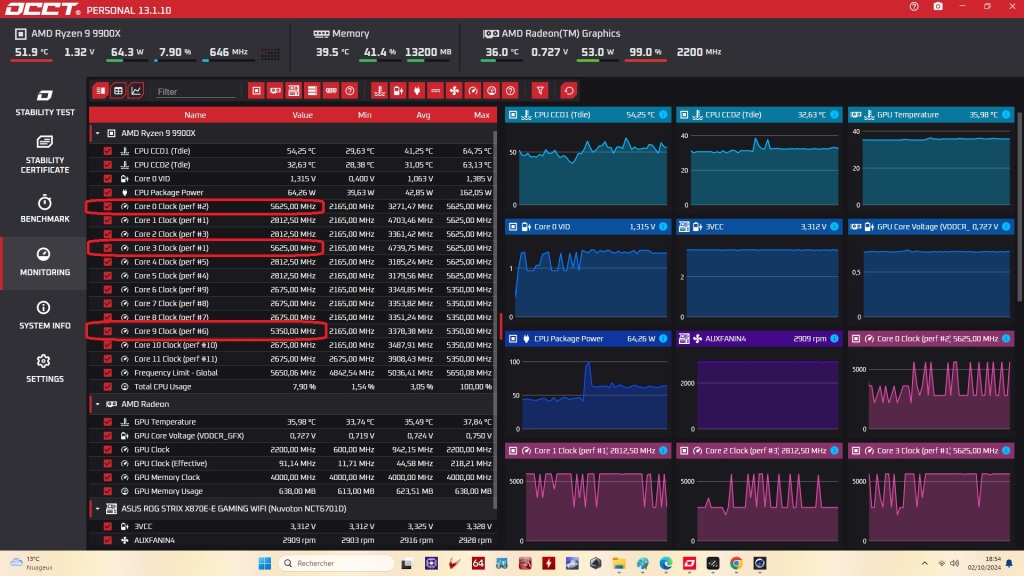
Task: Expand the ASUS ROG STRIX X870-E section
Action: coord(97,509)
